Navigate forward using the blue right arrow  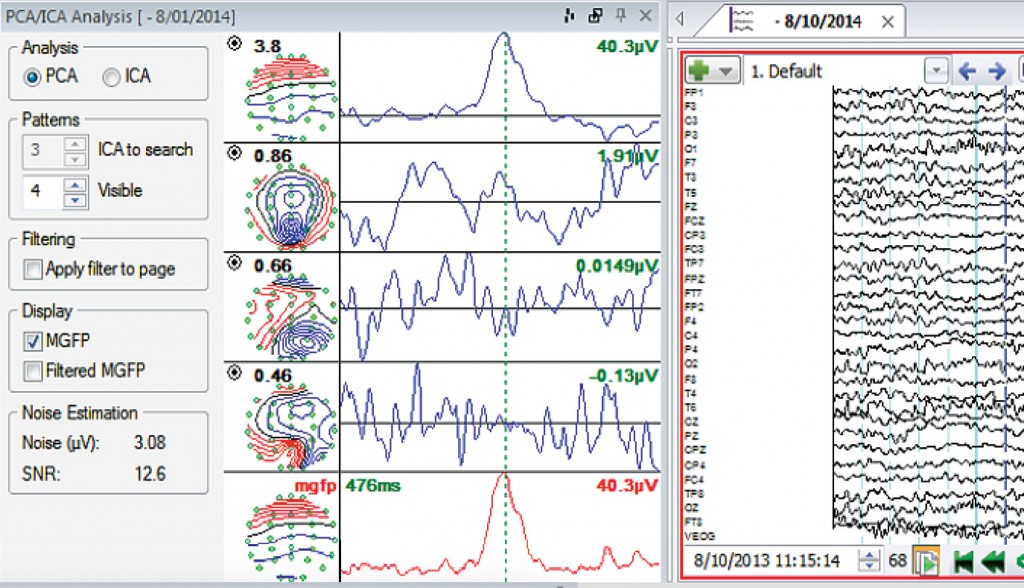tap(997, 71)
